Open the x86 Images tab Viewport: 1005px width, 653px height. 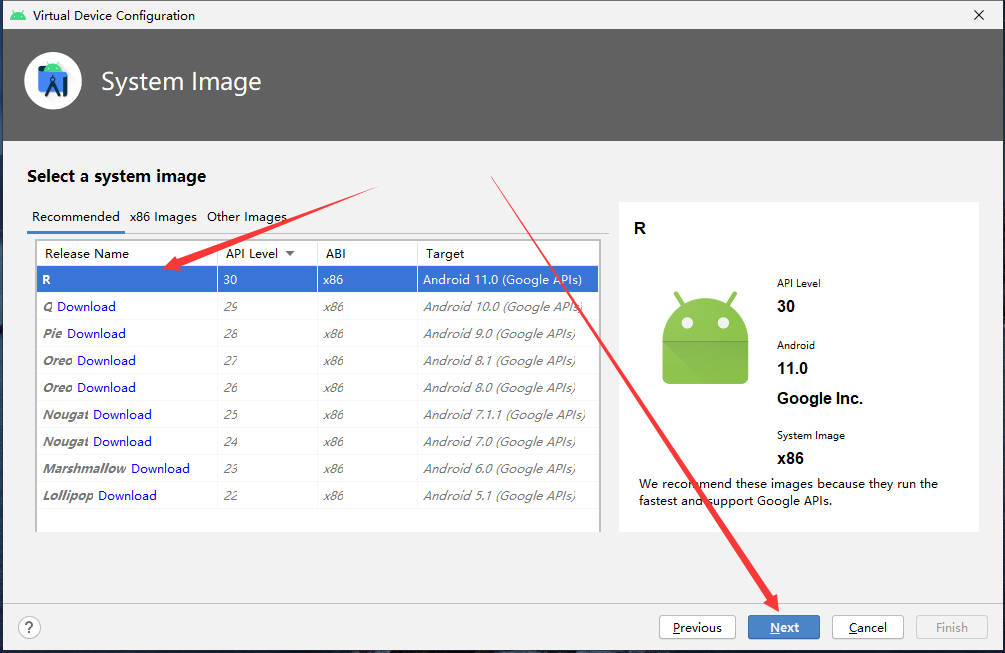click(163, 217)
